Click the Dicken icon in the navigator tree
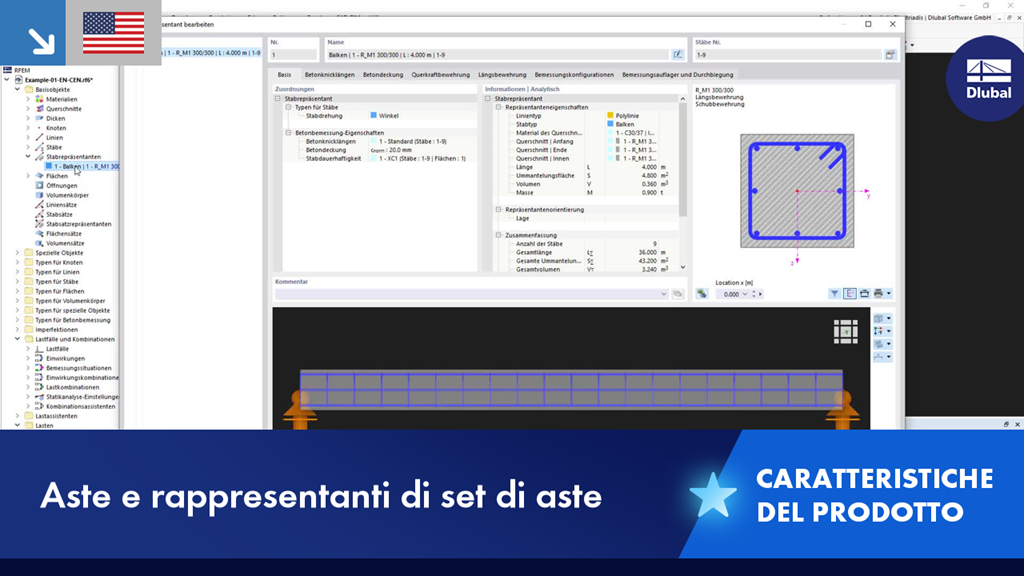Screen dimensions: 1024x576 click(39, 118)
